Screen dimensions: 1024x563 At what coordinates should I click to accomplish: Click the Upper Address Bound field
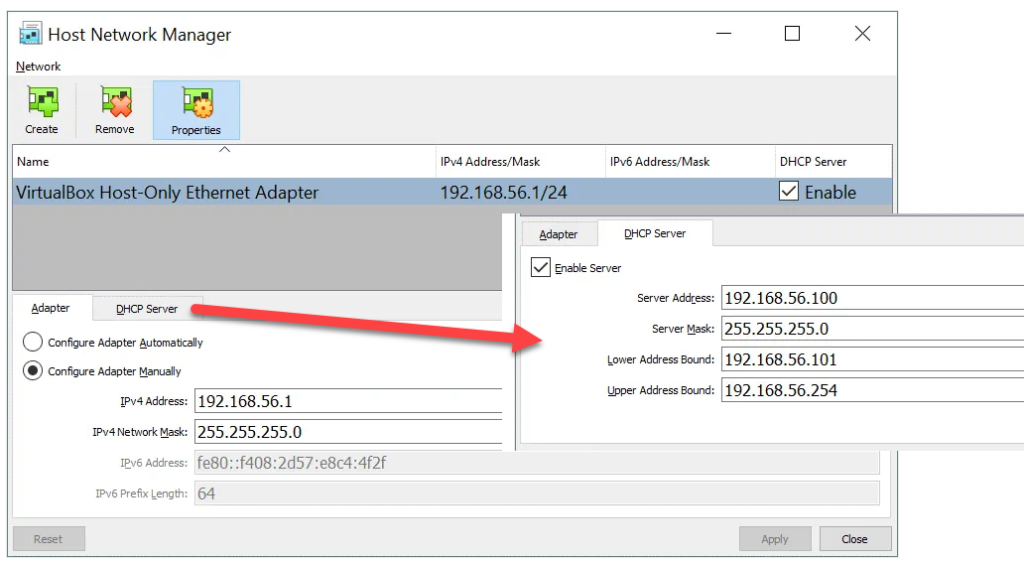click(872, 390)
